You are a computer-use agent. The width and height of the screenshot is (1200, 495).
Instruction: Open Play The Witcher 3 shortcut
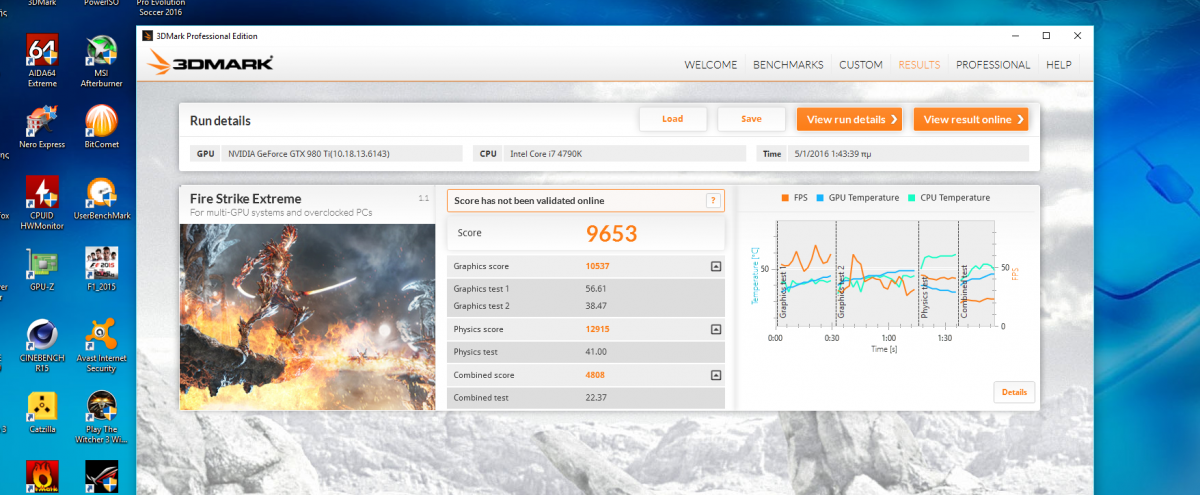[101, 418]
